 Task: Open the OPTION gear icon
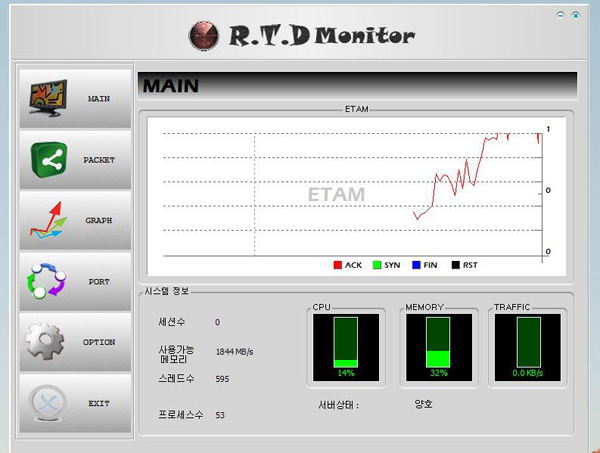tap(46, 342)
